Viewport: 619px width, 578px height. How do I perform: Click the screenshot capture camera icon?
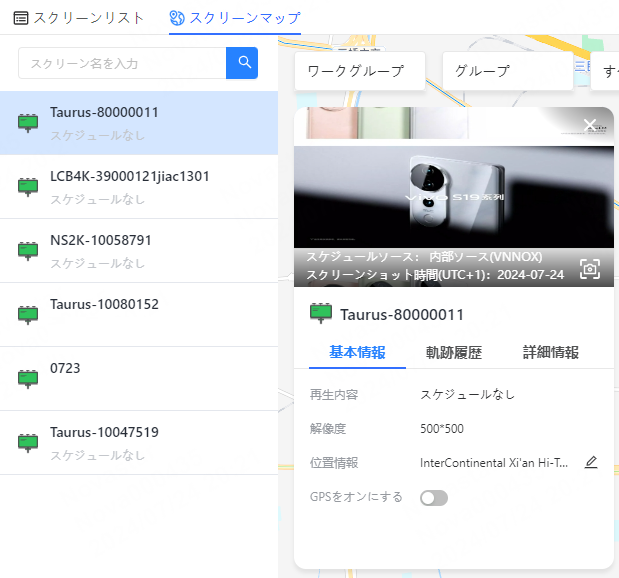tap(590, 269)
